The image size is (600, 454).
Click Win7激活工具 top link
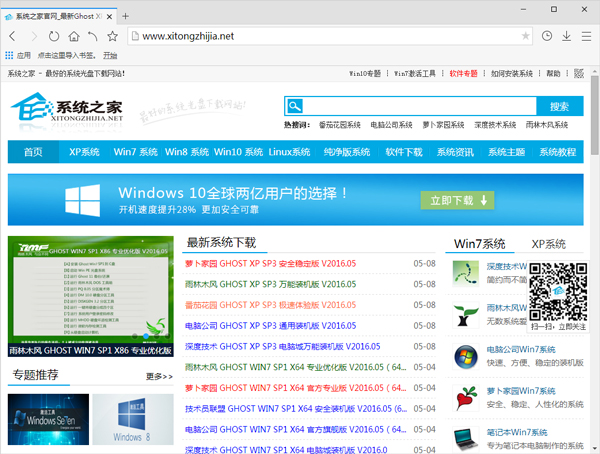(415, 73)
